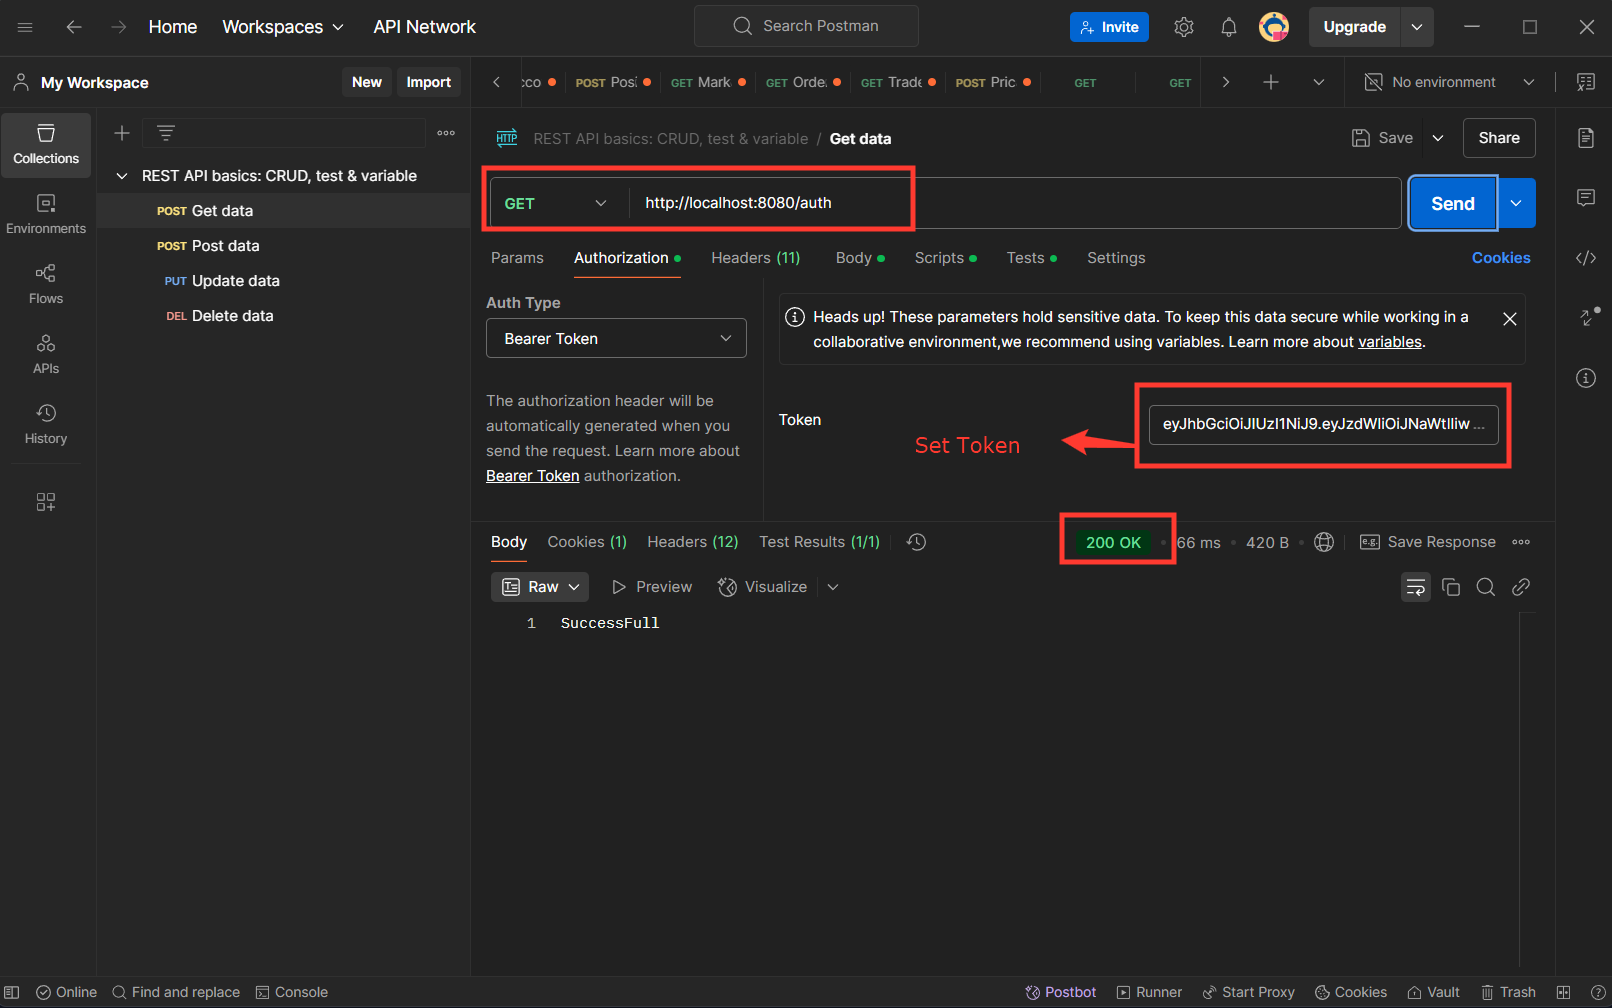Open the Send options dropdown arrow
The width and height of the screenshot is (1612, 1008).
coord(1516,203)
